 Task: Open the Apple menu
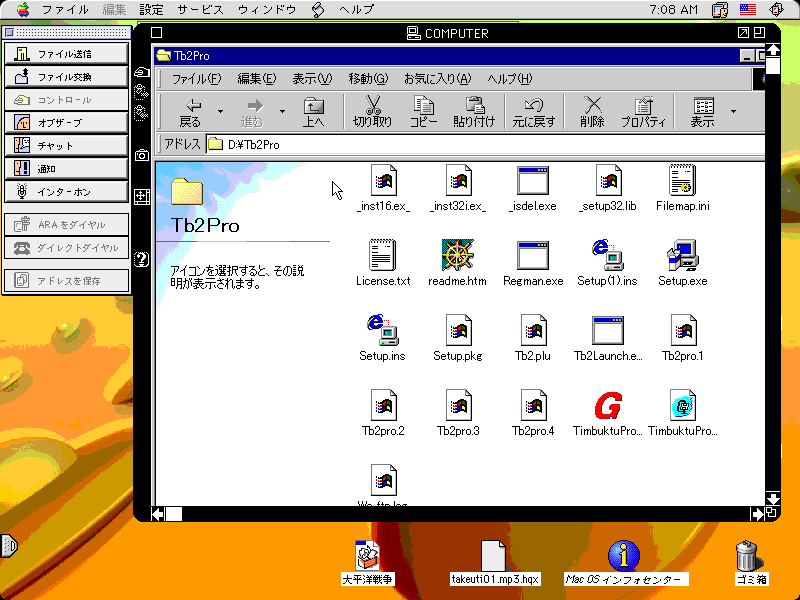22,9
